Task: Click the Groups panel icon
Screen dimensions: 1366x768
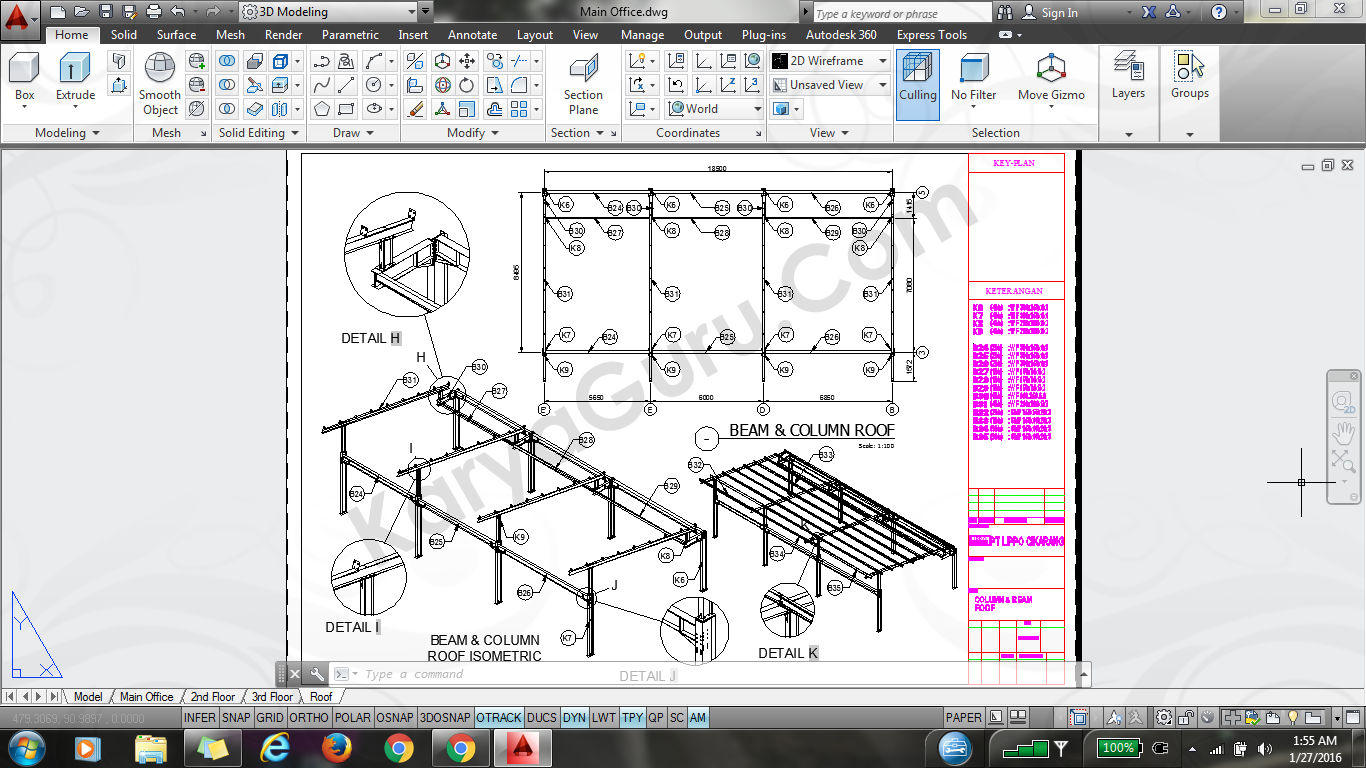Action: pyautogui.click(x=1189, y=77)
